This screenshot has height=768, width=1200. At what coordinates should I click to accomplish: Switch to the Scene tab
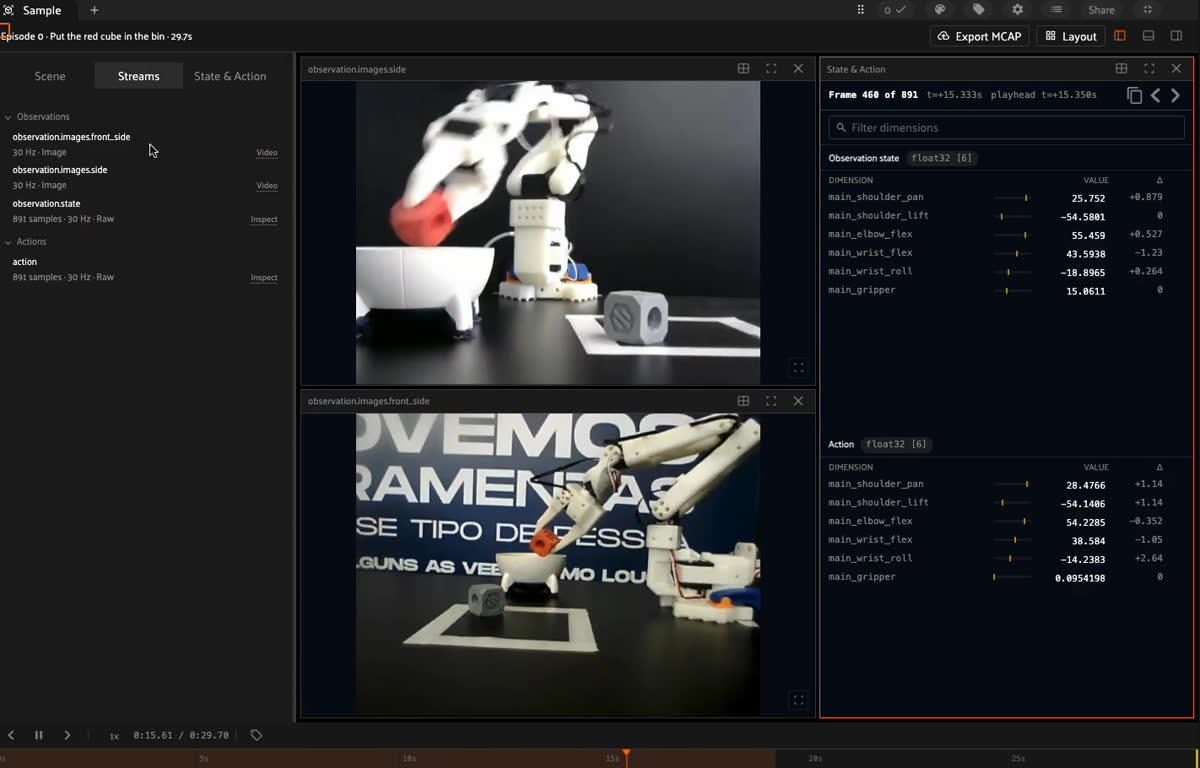tap(50, 76)
